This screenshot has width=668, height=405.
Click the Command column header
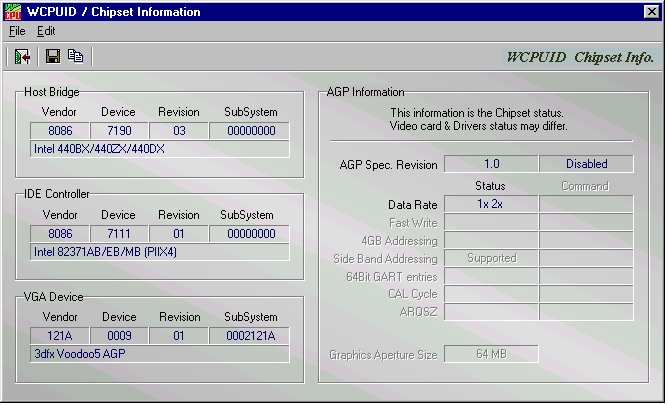(585, 186)
